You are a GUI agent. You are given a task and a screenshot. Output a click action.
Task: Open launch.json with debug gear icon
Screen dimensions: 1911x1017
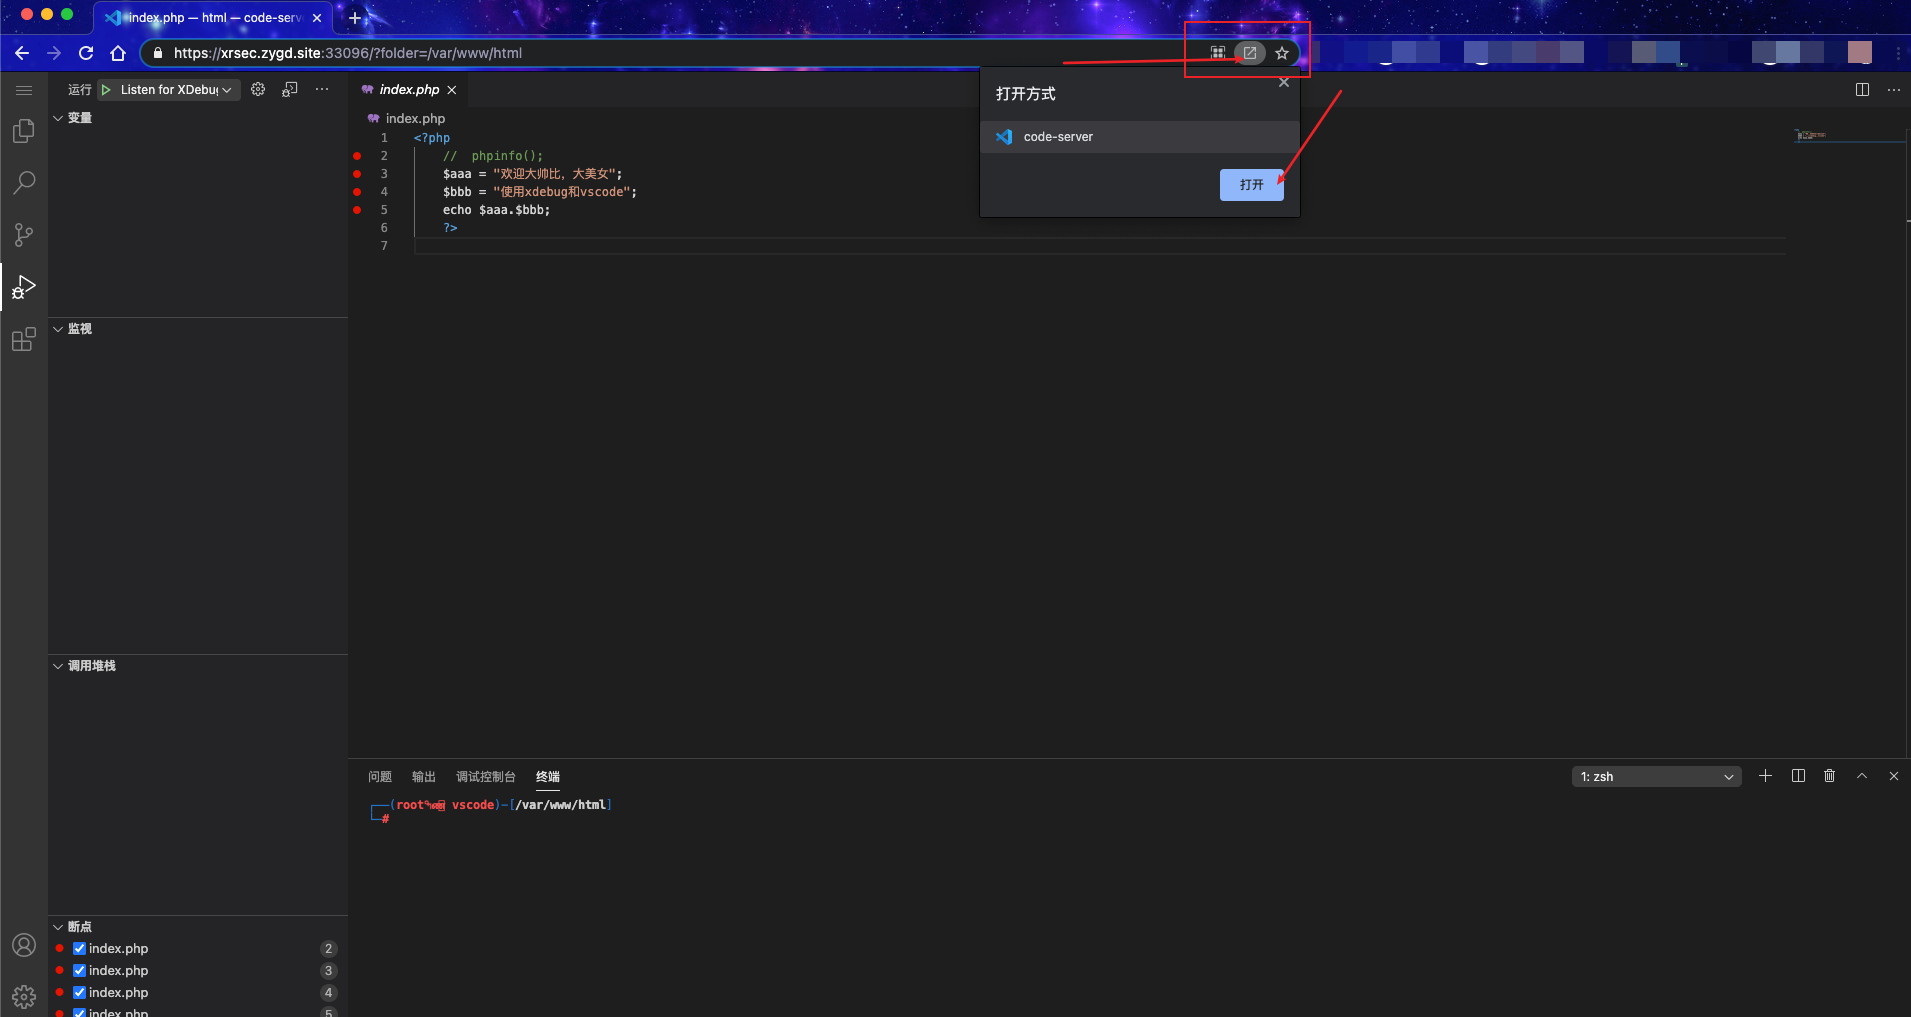click(x=258, y=89)
